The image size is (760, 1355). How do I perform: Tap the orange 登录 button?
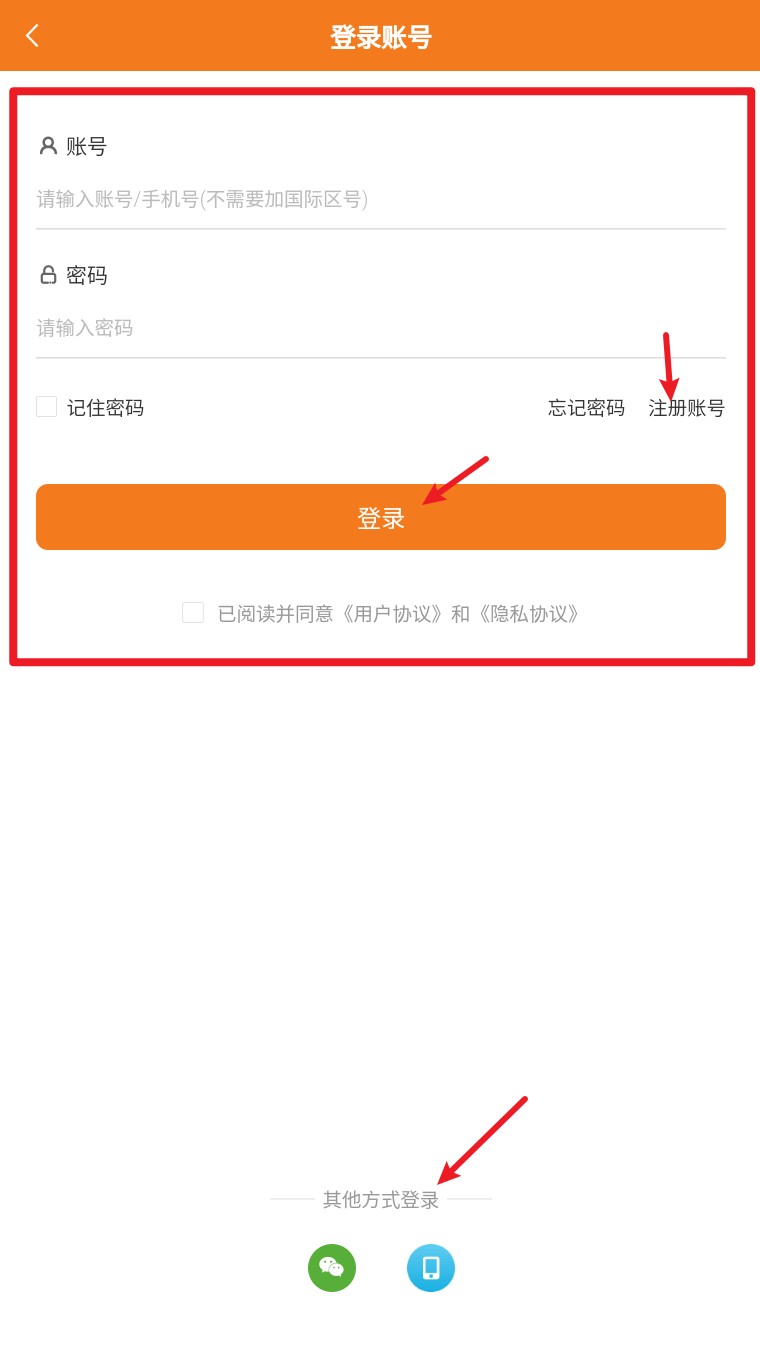click(381, 517)
